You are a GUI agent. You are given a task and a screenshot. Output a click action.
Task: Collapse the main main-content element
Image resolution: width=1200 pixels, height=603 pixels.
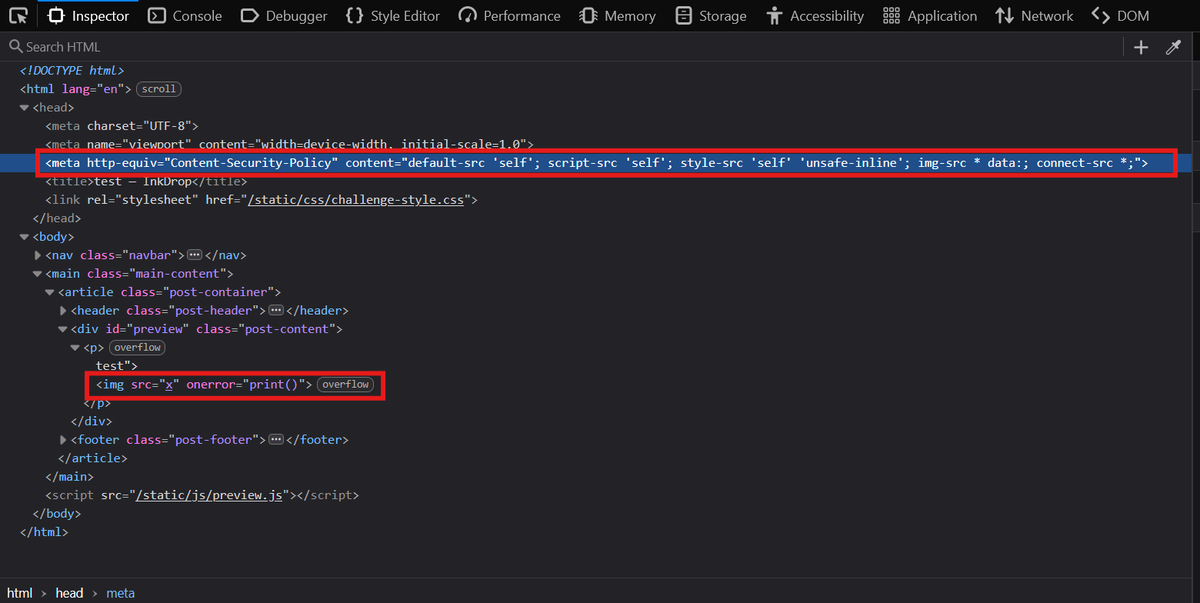click(x=38, y=274)
